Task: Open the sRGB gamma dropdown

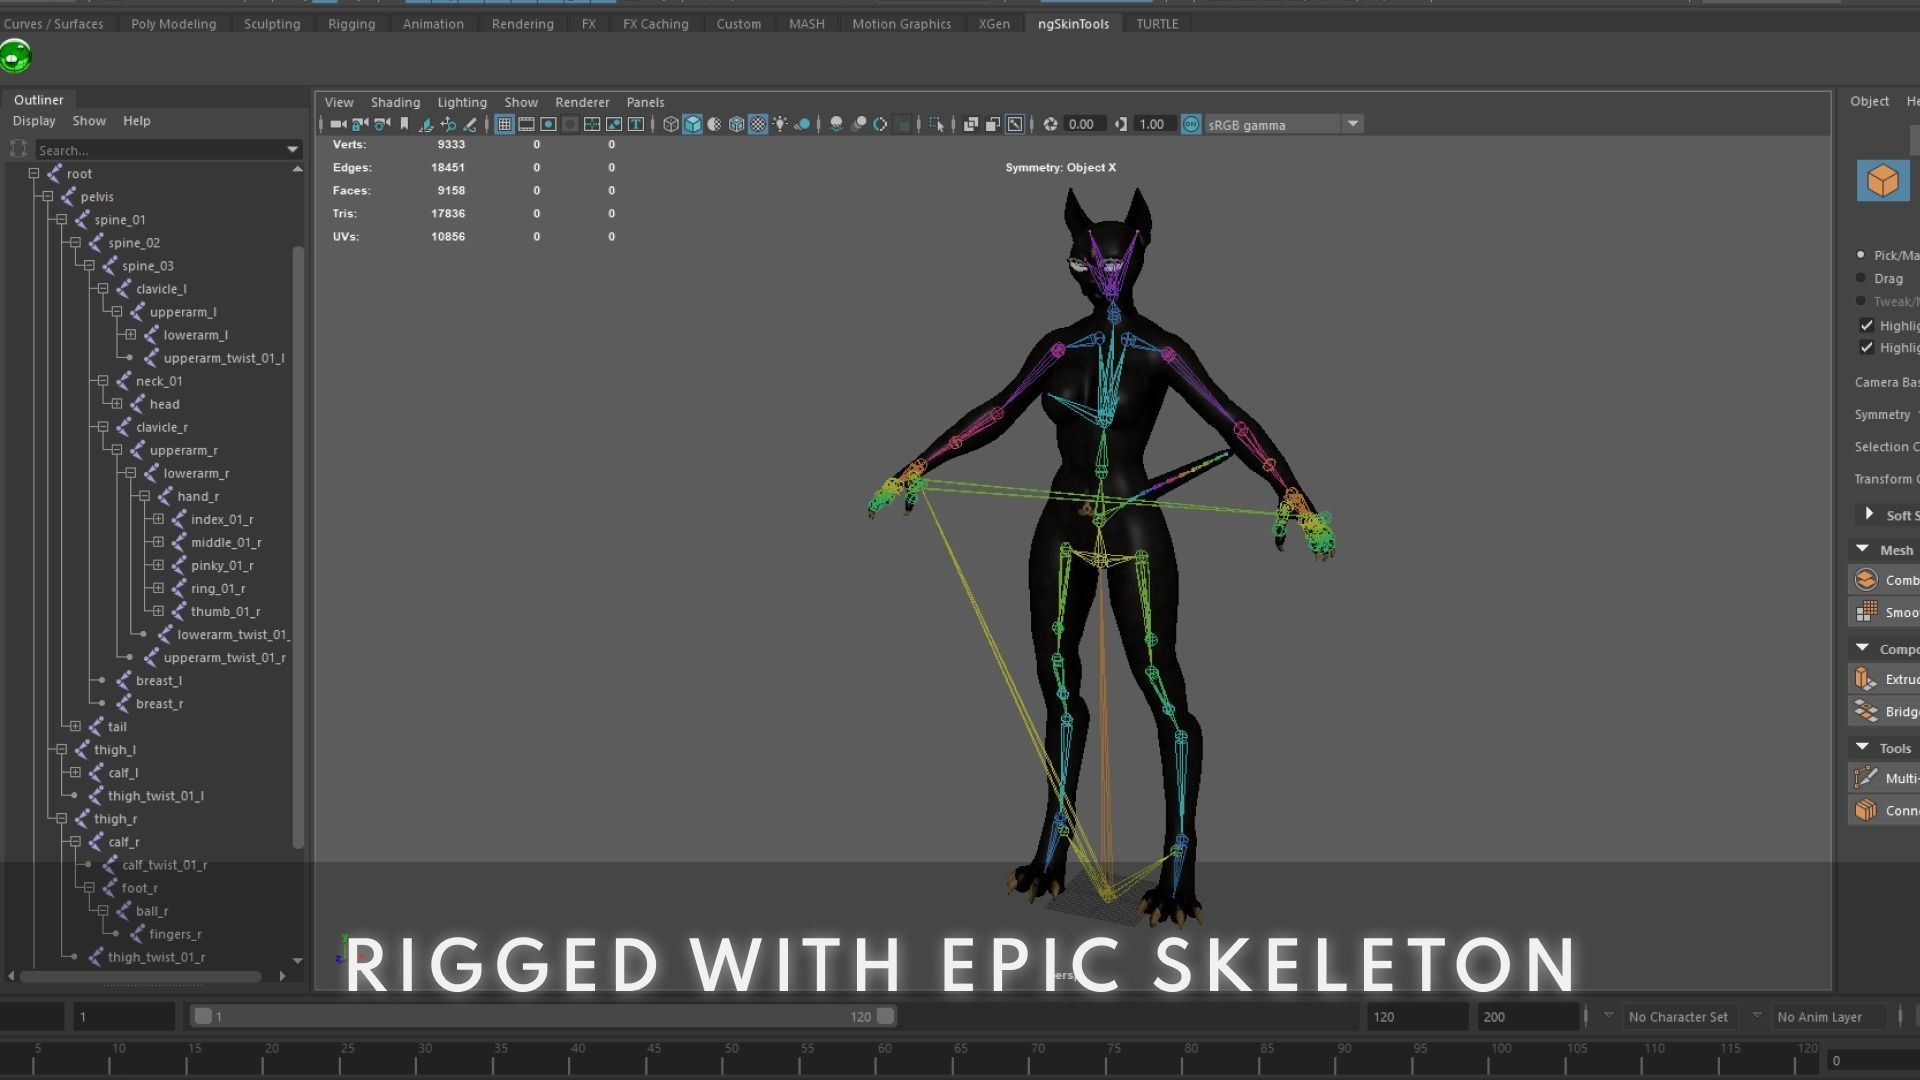Action: [1352, 124]
